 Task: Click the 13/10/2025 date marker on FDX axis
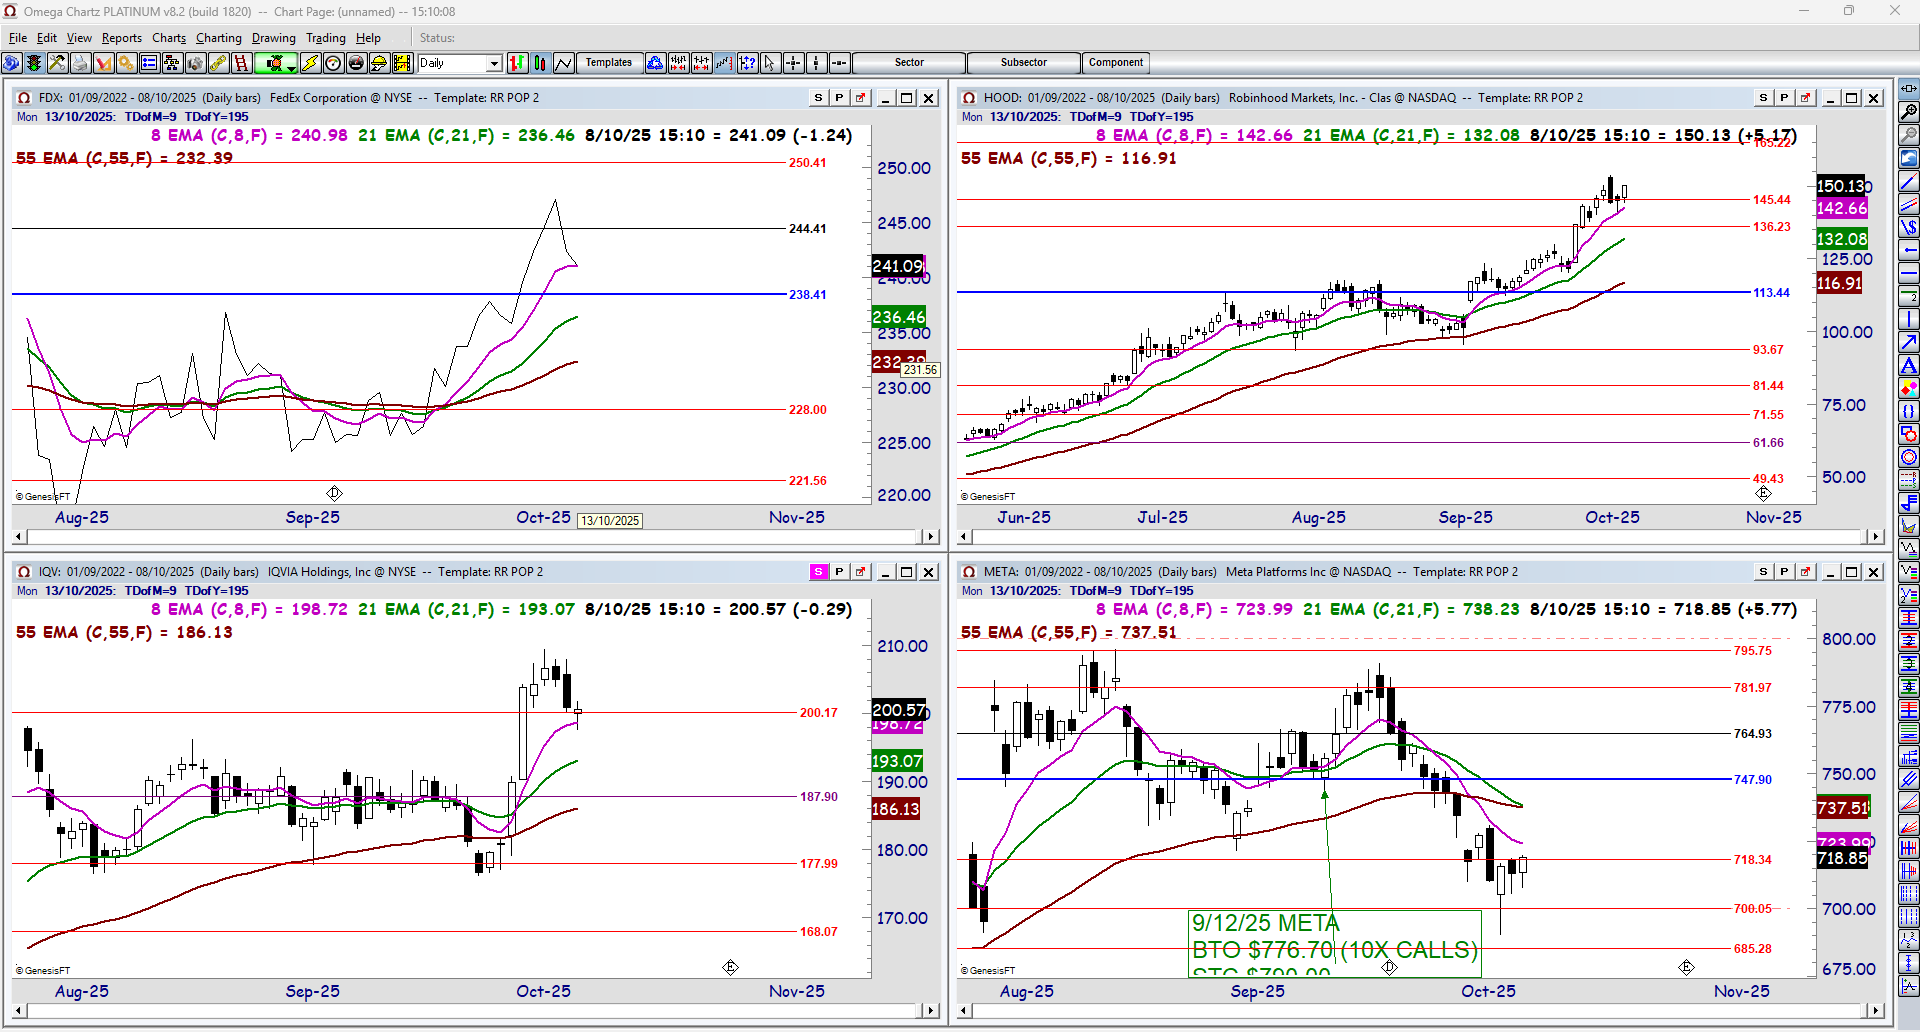610,521
